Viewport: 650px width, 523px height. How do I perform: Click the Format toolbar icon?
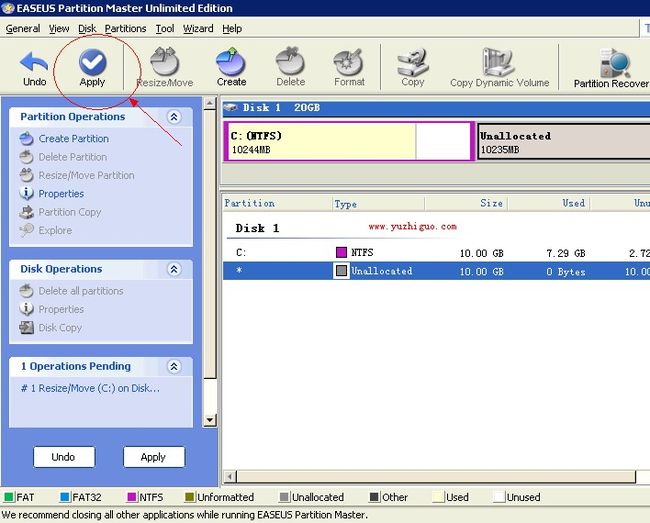point(349,62)
